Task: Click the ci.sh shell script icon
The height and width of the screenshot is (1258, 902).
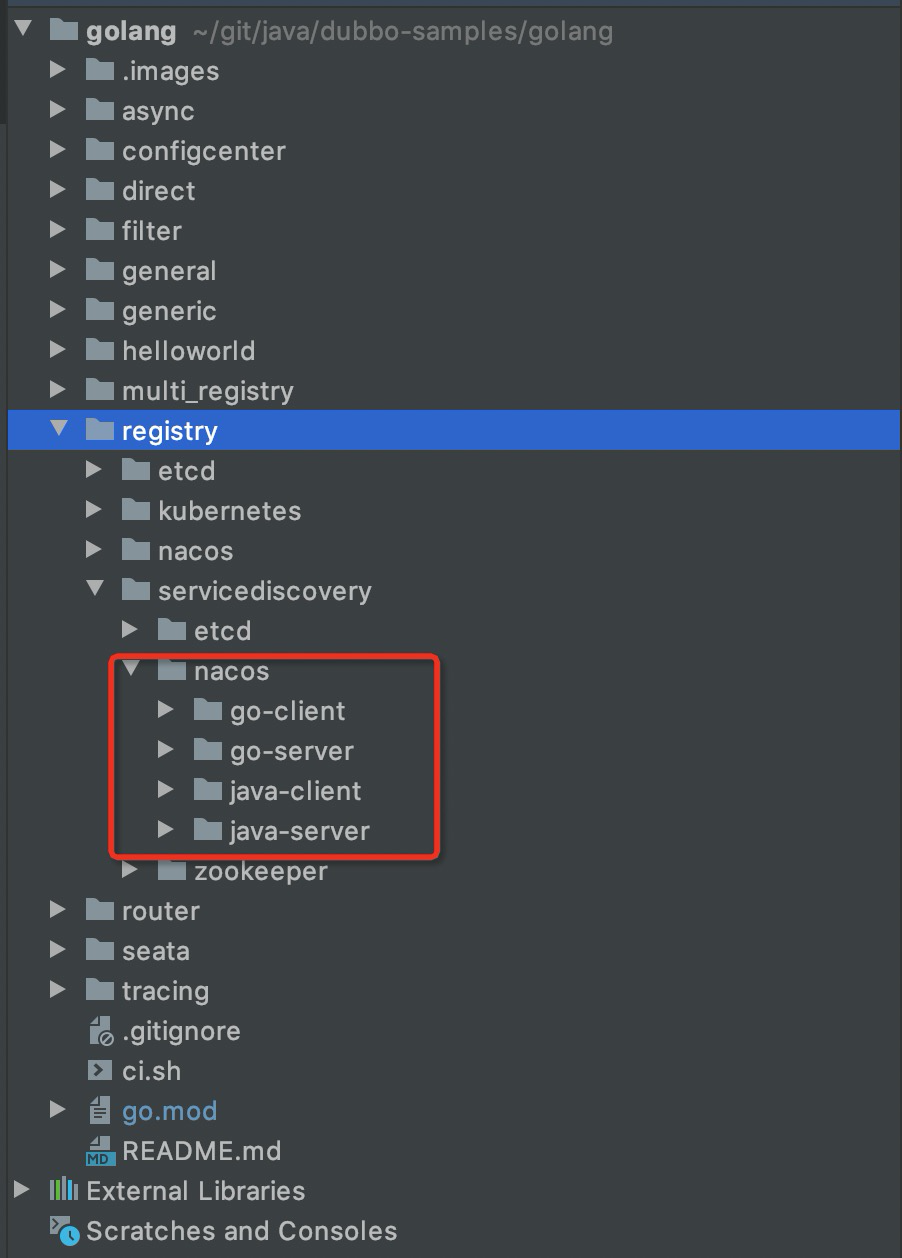Action: click(x=100, y=1071)
